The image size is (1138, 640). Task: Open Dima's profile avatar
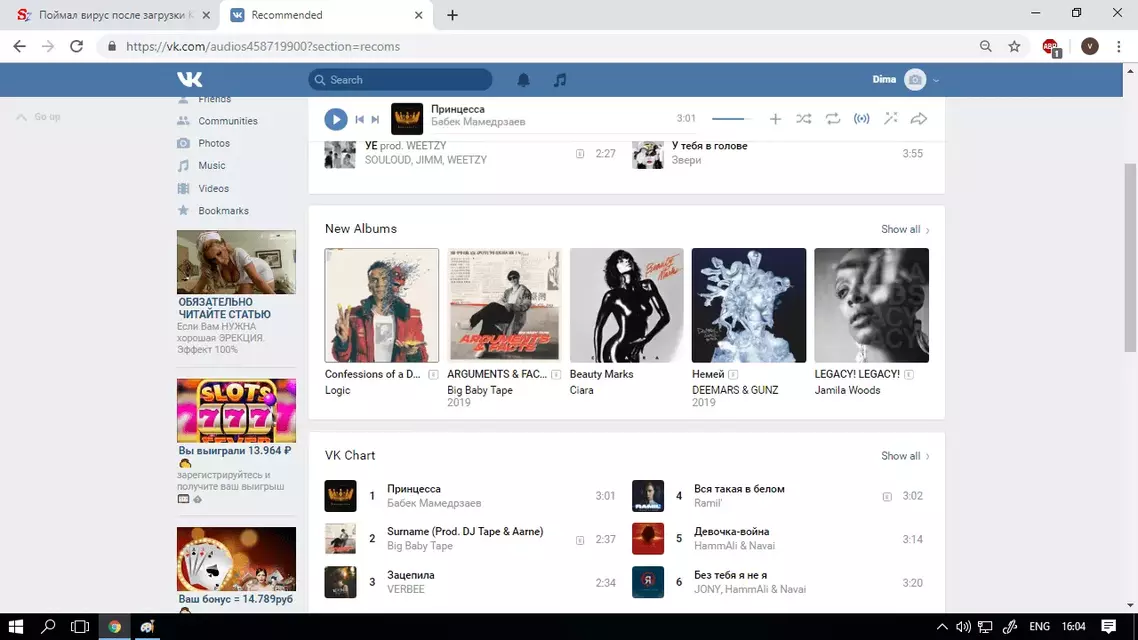[x=915, y=80]
